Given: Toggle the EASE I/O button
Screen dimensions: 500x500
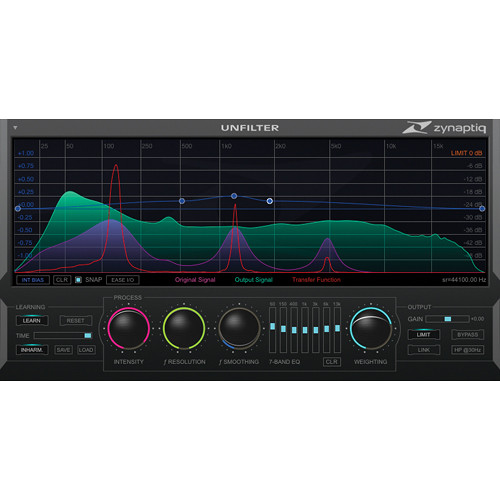Looking at the screenshot, I should pyautogui.click(x=123, y=280).
